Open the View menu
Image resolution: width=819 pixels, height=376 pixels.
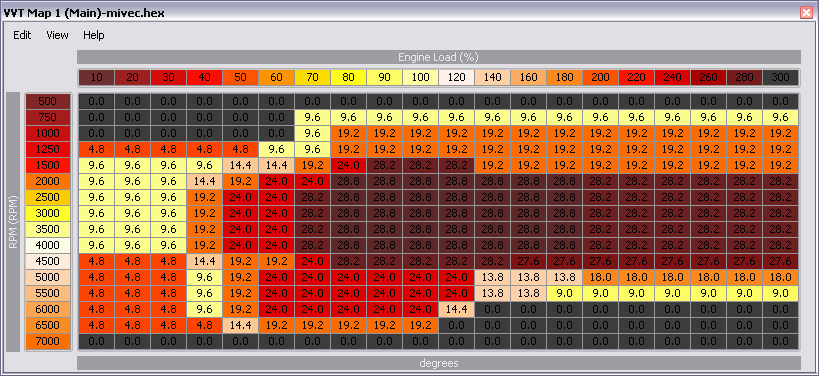pos(57,35)
